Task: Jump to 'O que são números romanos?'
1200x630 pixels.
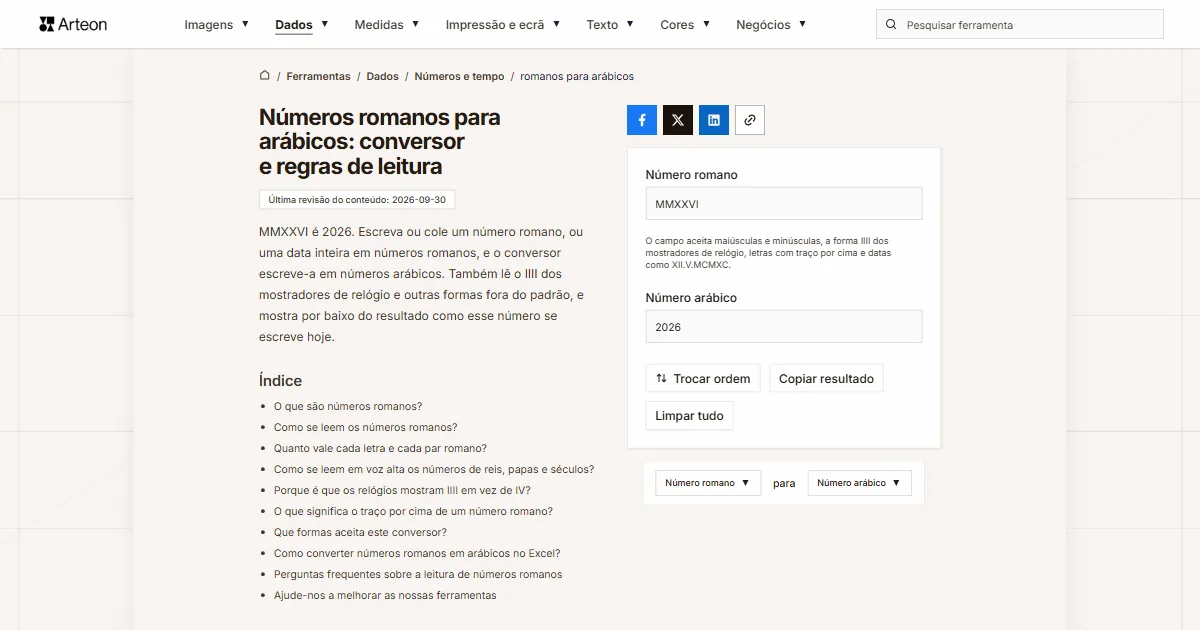Action: pyautogui.click(x=348, y=406)
